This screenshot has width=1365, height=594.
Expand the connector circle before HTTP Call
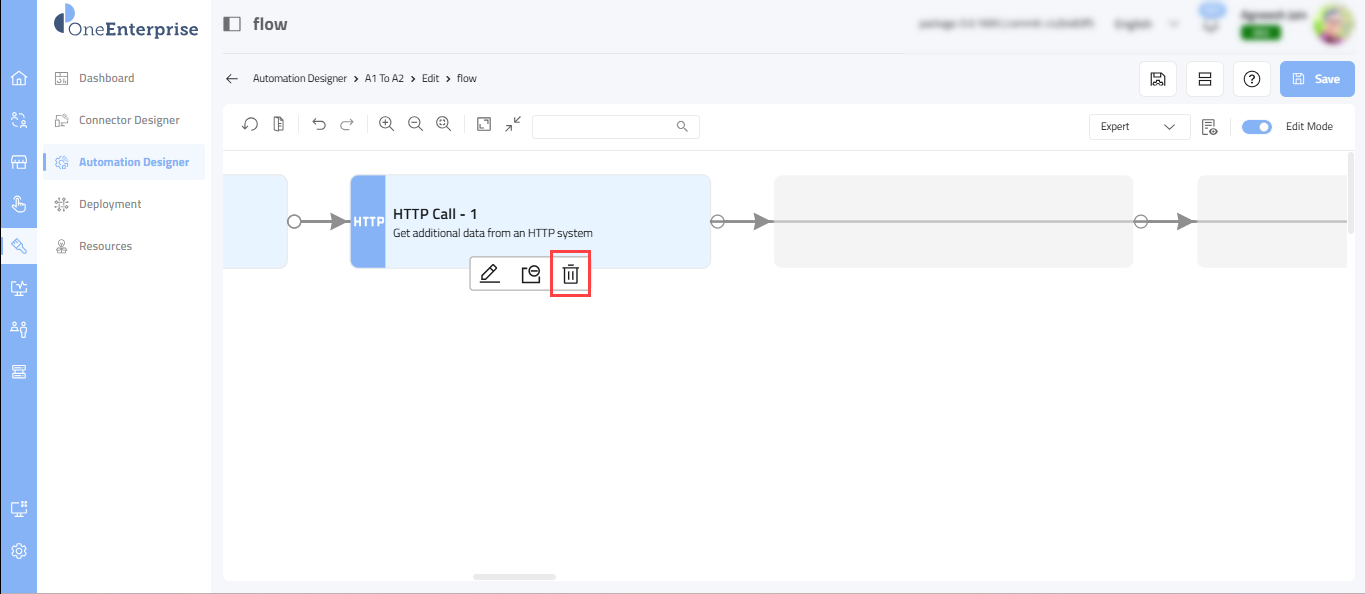pos(294,221)
